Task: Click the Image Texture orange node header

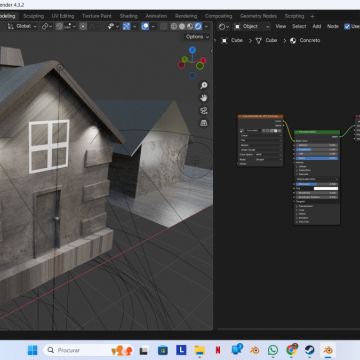Action: click(x=261, y=116)
